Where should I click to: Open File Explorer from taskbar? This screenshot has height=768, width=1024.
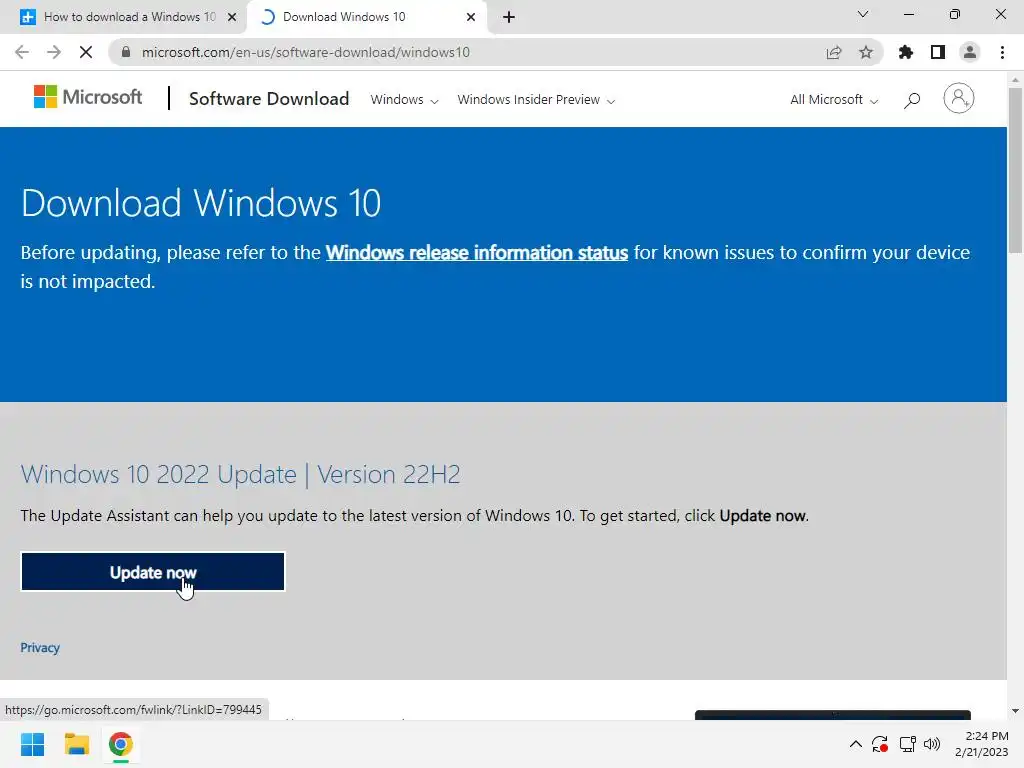[x=76, y=744]
